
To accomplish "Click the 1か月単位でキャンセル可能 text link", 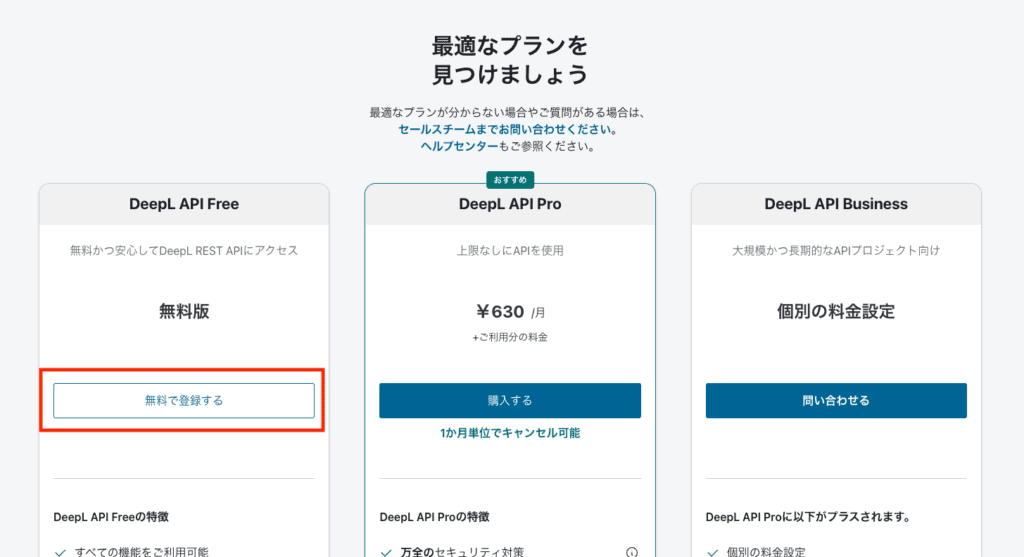I will [x=510, y=433].
